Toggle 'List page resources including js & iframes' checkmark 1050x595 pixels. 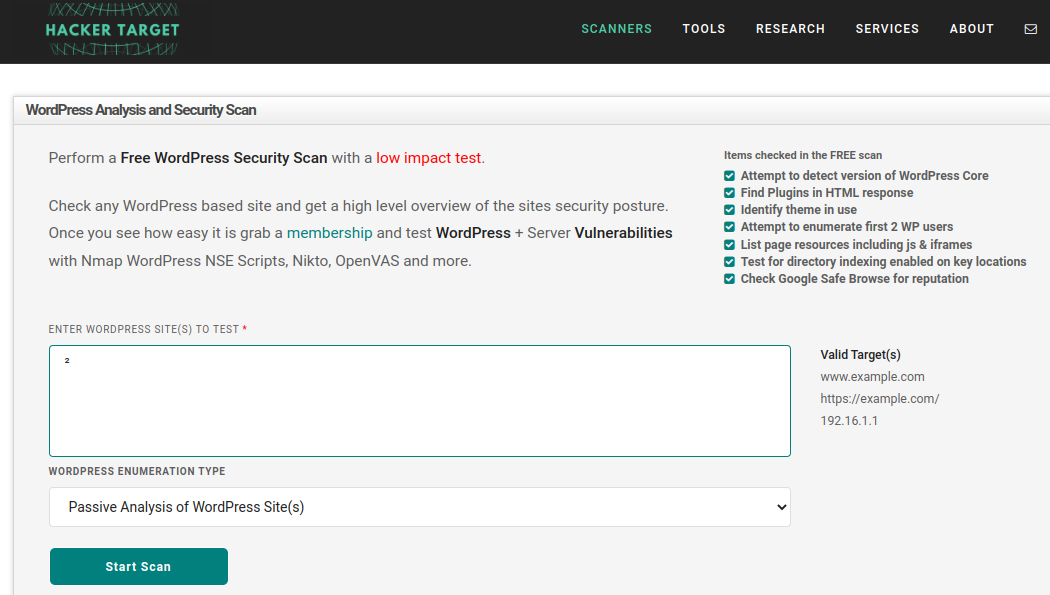point(729,245)
